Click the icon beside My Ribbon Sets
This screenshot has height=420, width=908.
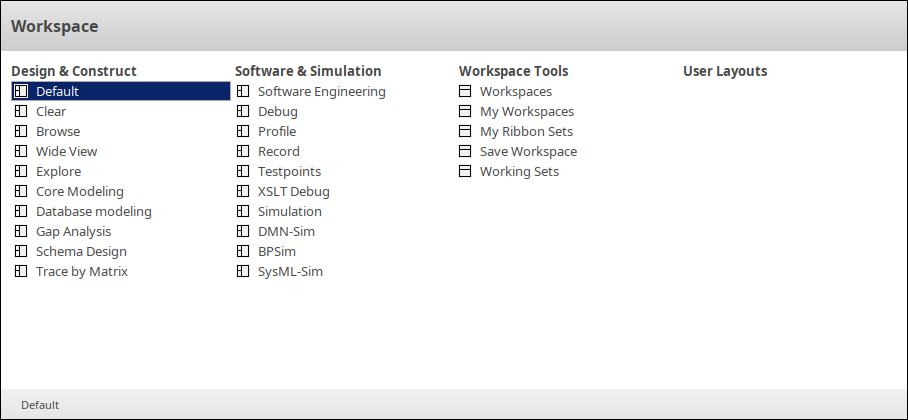click(465, 132)
